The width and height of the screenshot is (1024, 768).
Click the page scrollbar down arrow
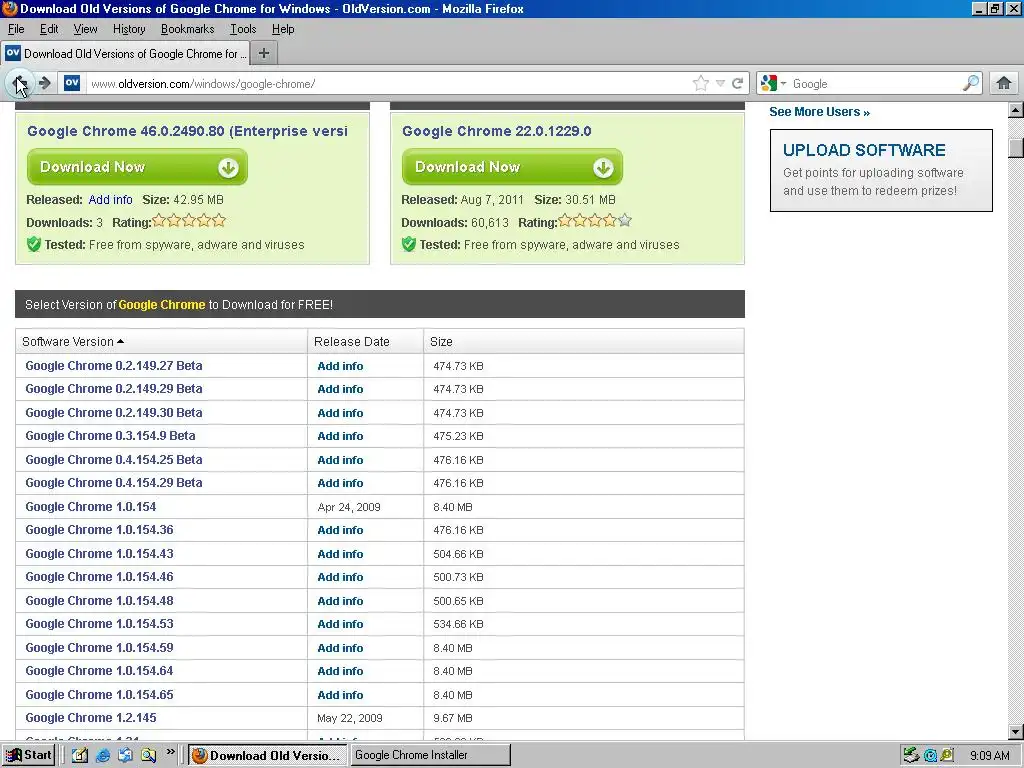click(x=1016, y=732)
